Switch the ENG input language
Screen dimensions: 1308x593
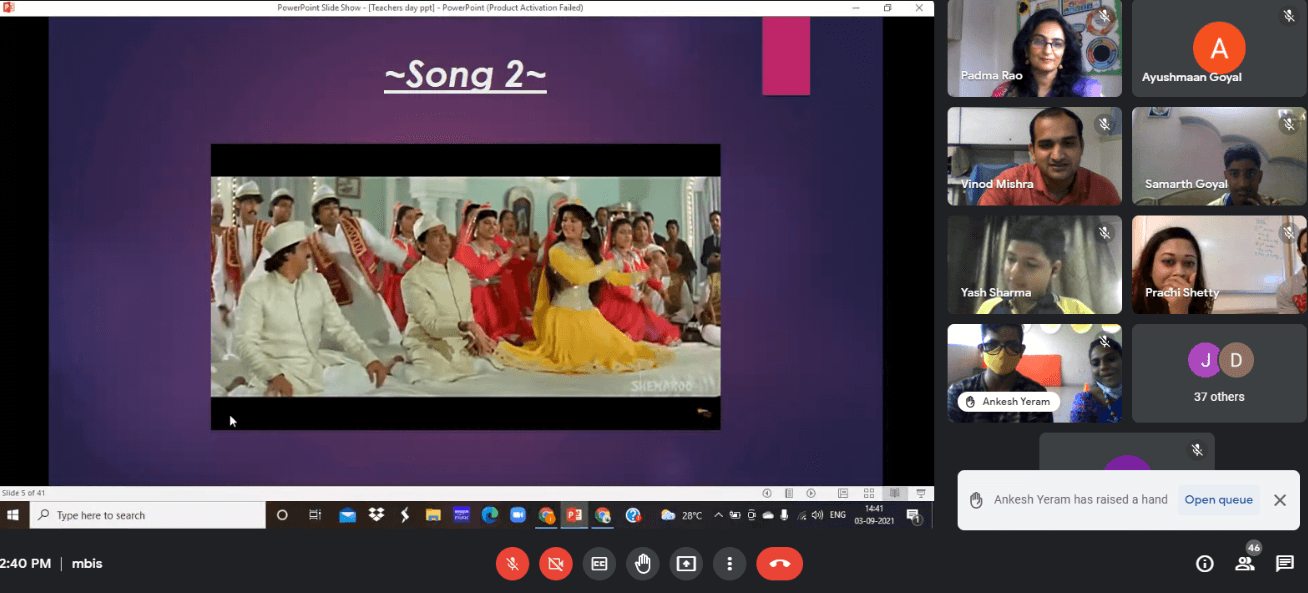click(x=838, y=515)
